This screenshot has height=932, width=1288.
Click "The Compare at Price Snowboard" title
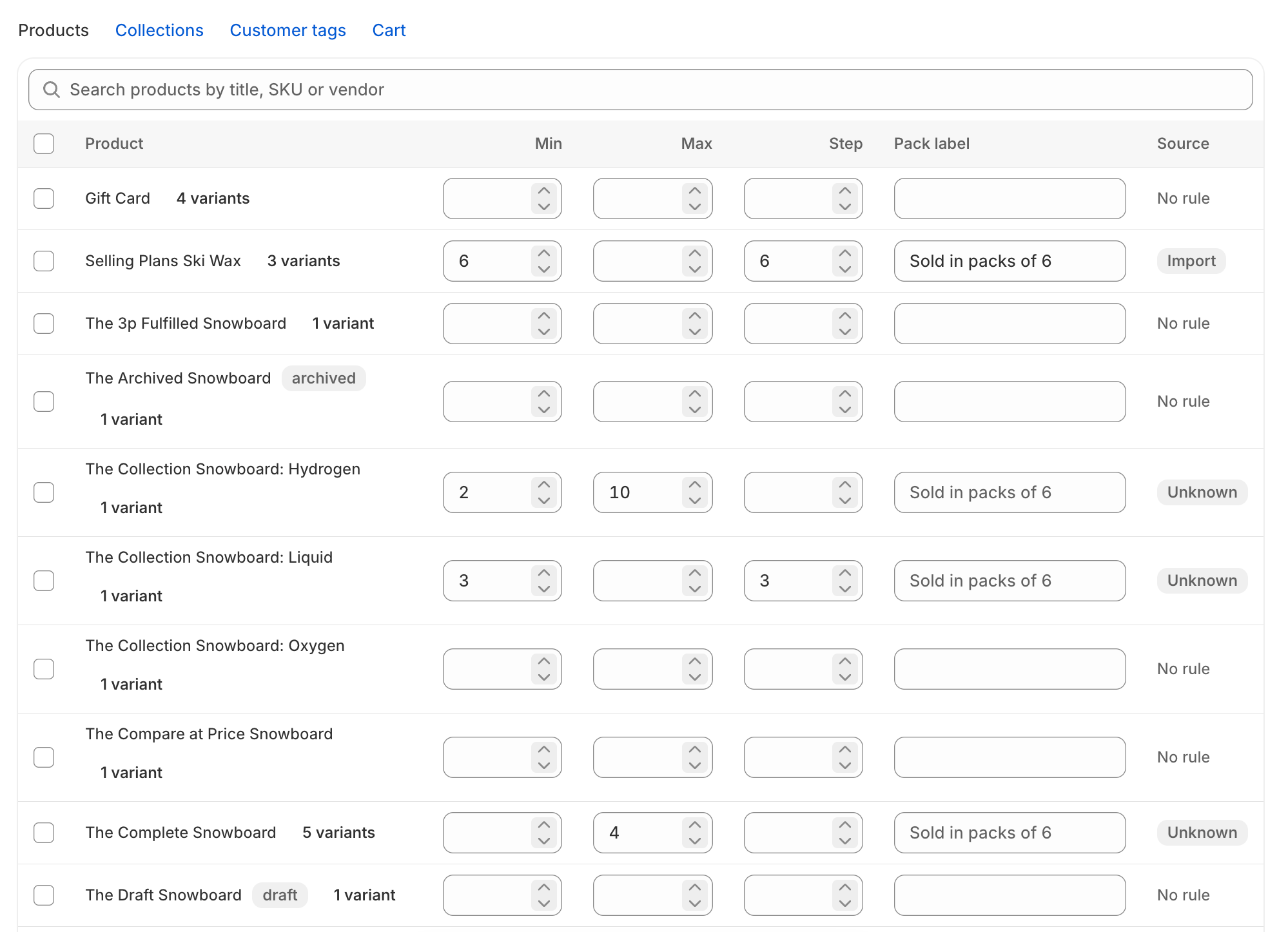(x=209, y=734)
